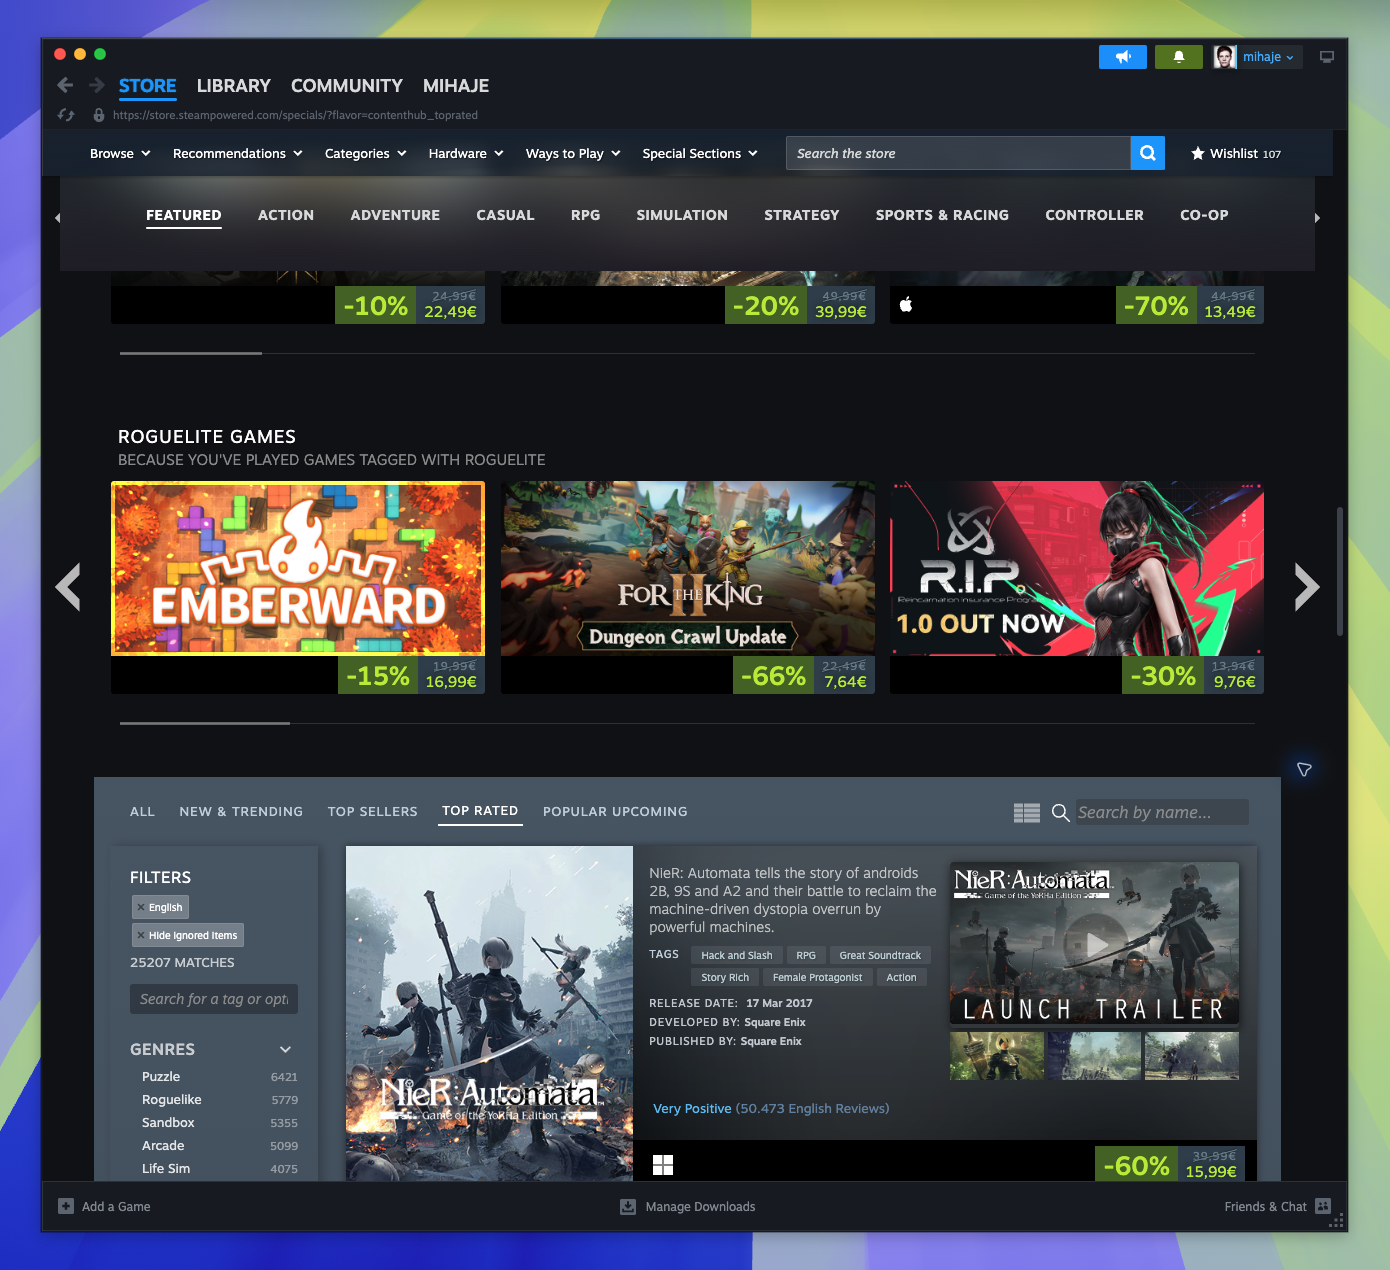Open the Recommendations dropdown menu
Viewport: 1390px width, 1270px height.
(x=238, y=153)
